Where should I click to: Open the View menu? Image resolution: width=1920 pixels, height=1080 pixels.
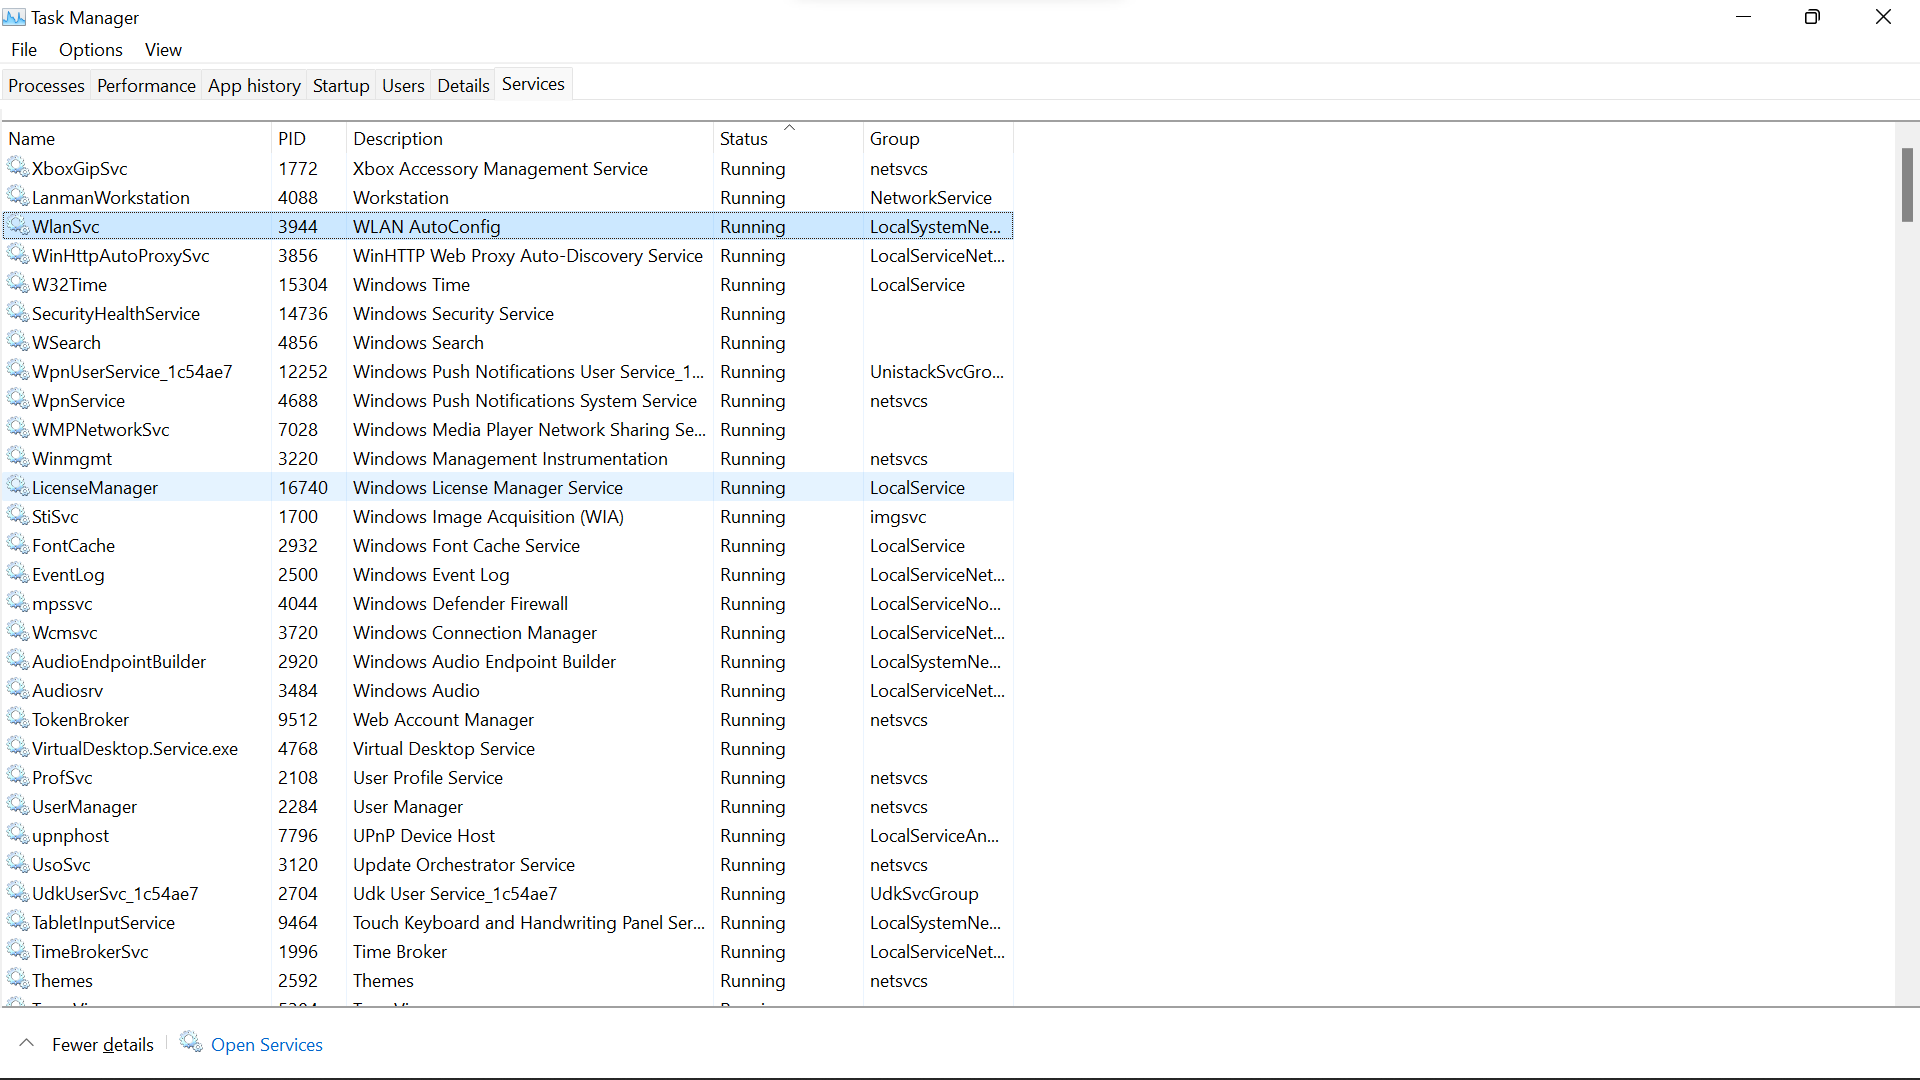click(163, 49)
